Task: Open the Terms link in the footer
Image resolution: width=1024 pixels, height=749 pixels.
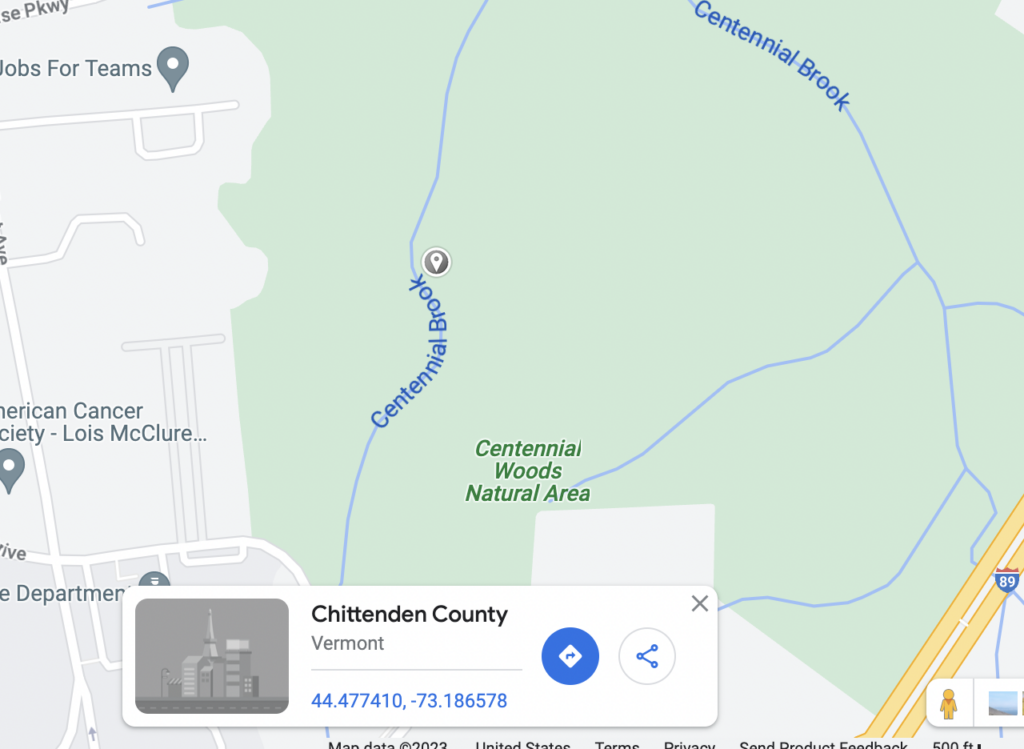Action: pos(616,744)
